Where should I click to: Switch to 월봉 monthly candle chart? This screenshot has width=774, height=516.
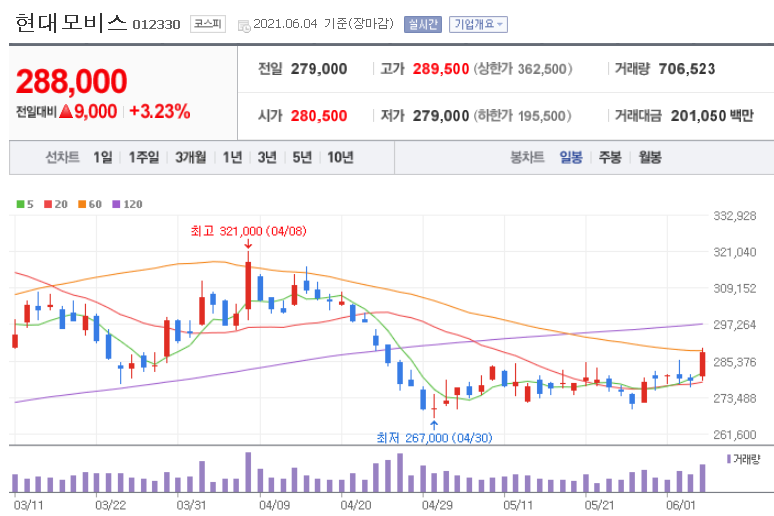(650, 158)
